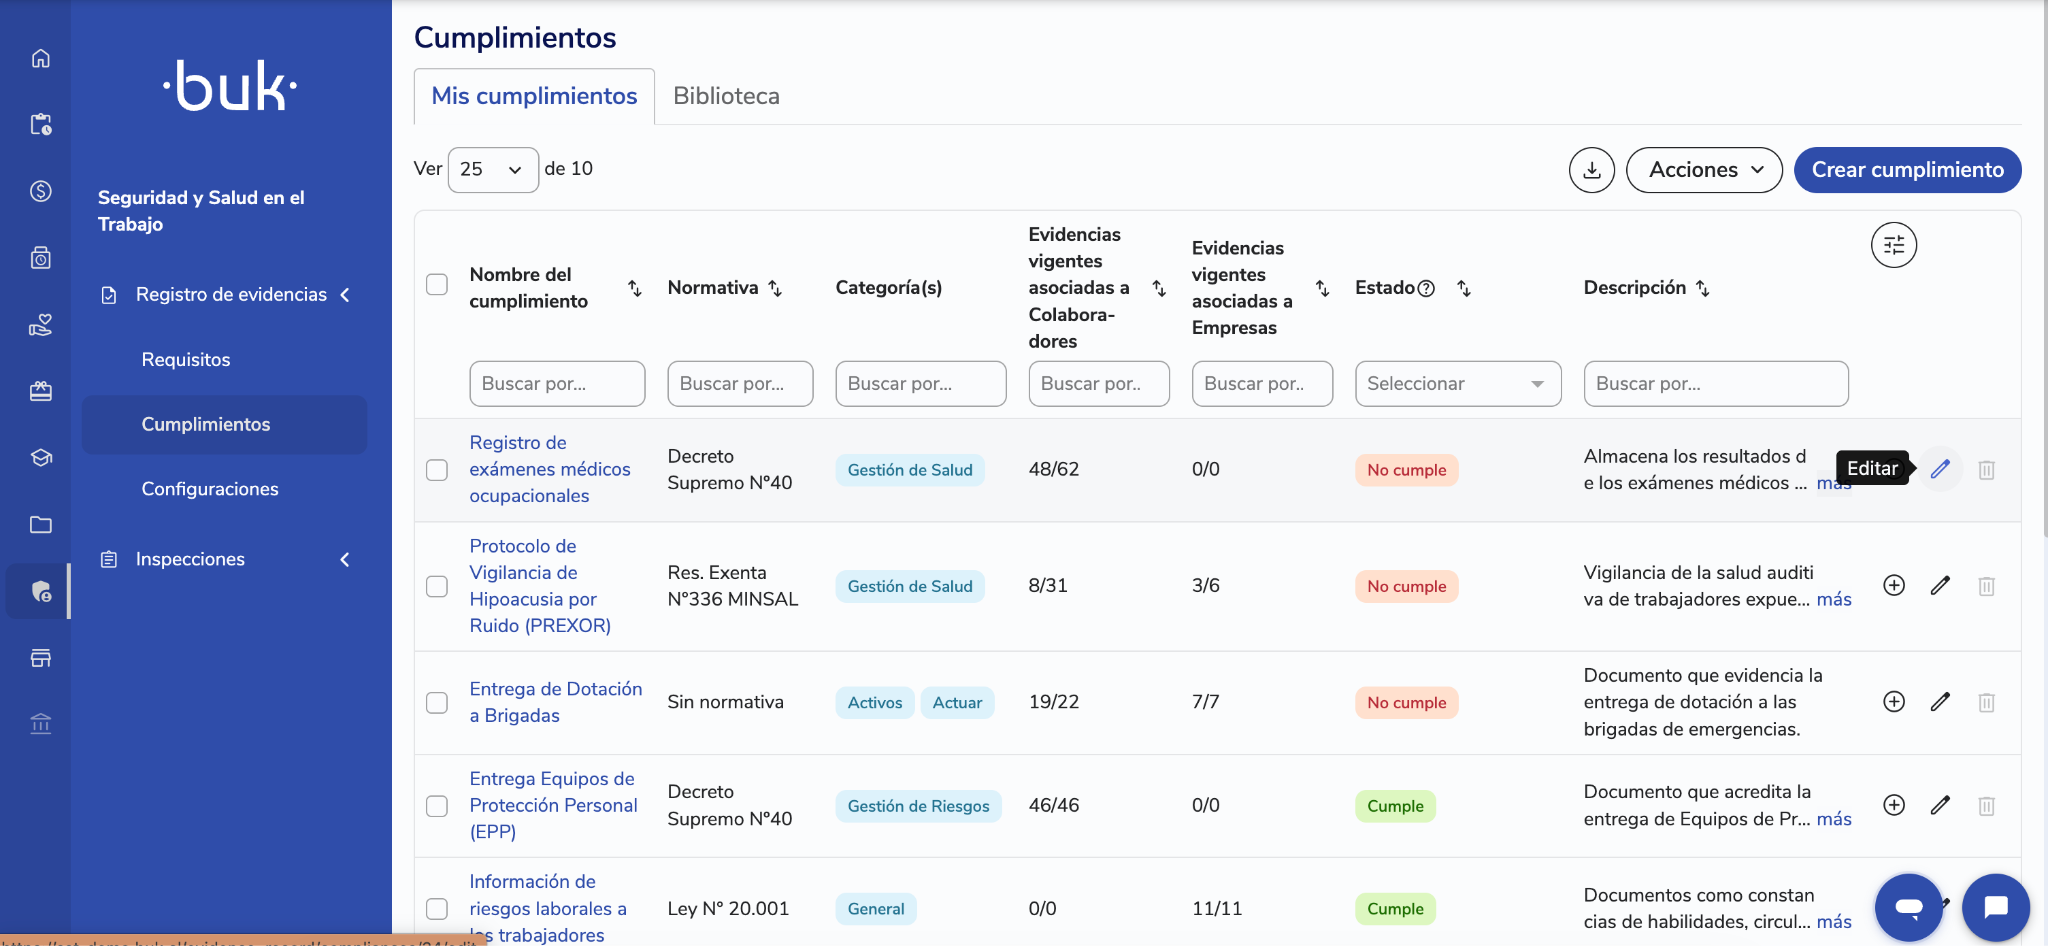
Task: Check the Protocolo de Vigilancia PREXOR row
Action: 437,586
